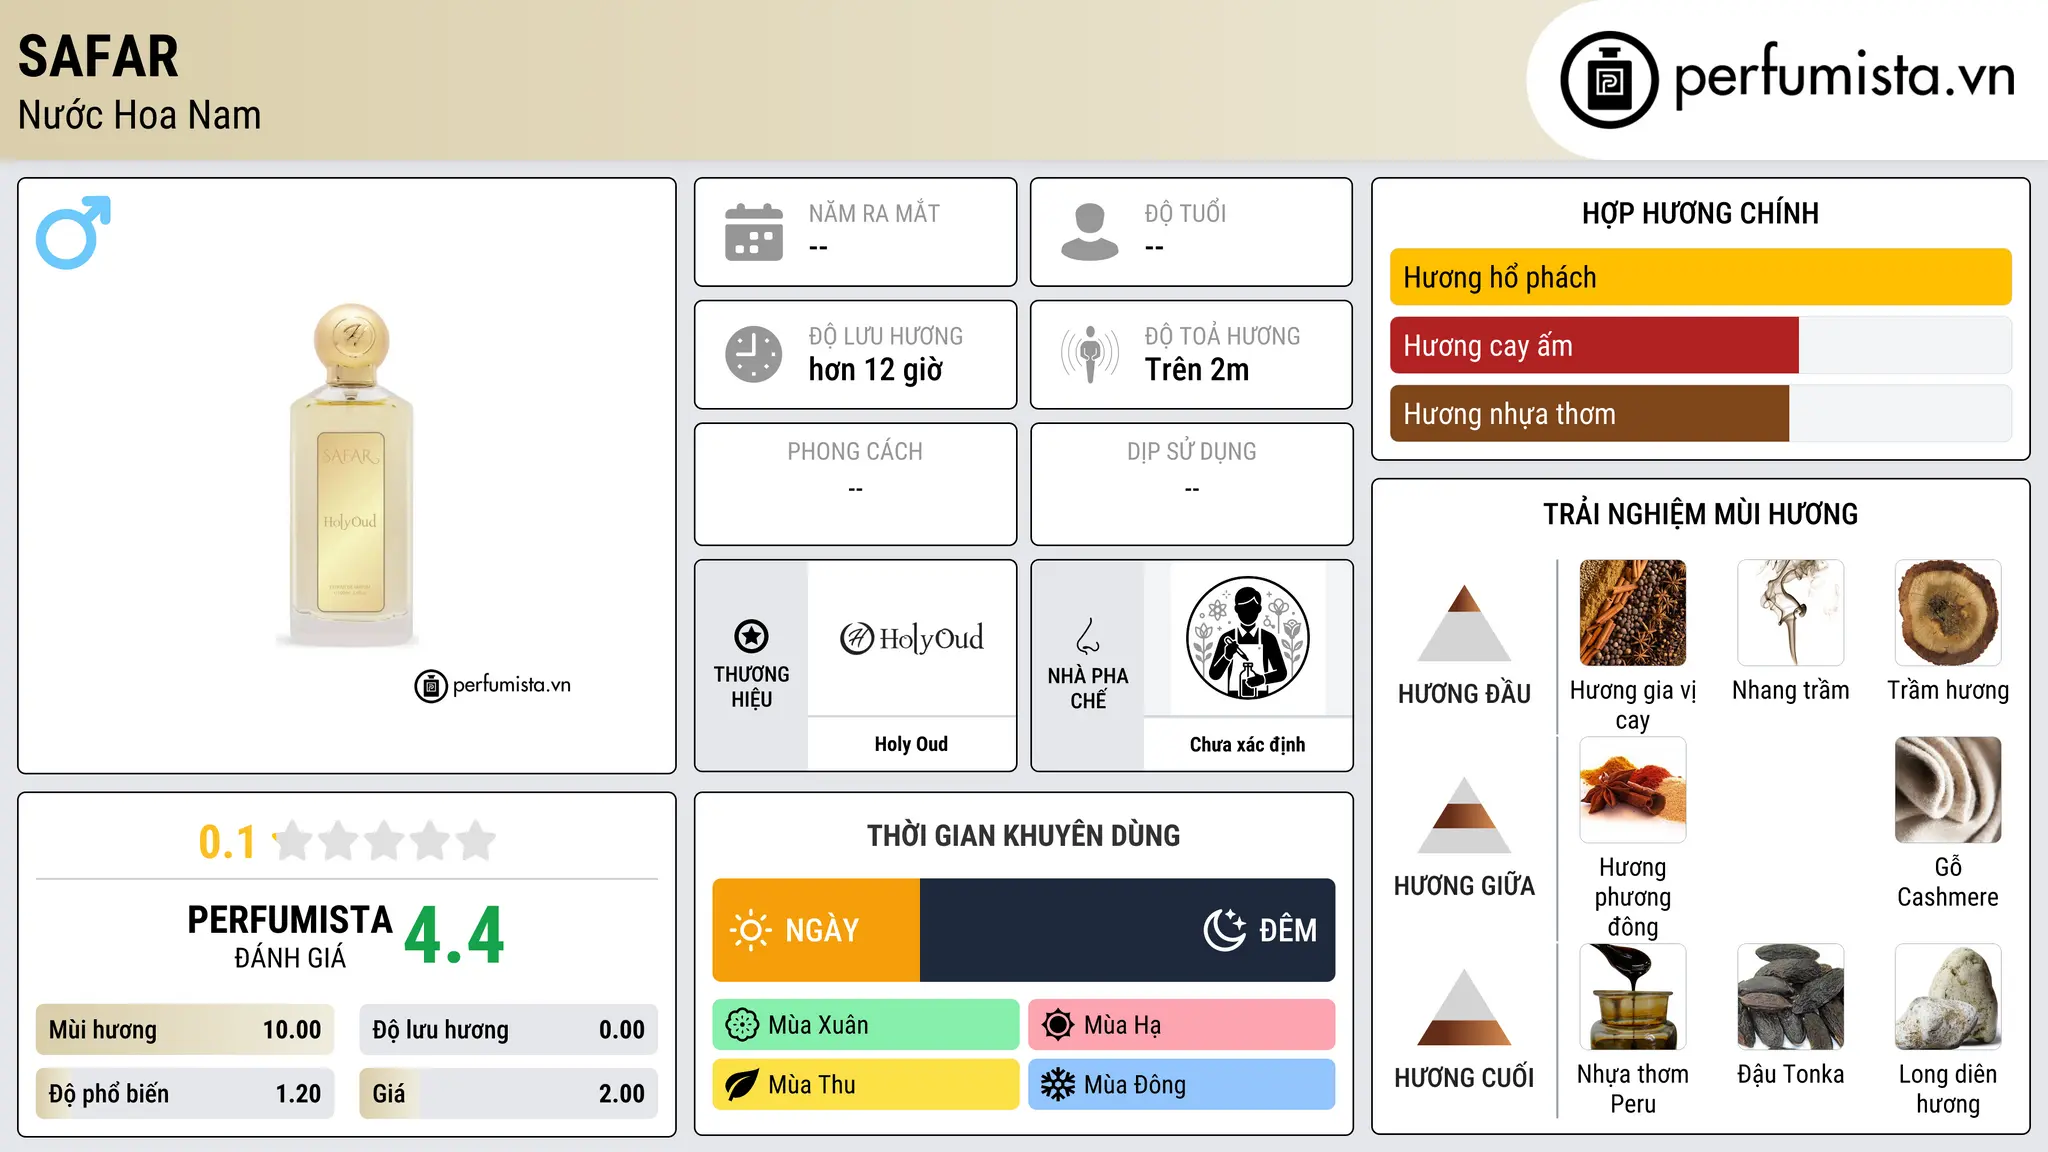The height and width of the screenshot is (1152, 2048).
Task: Click the Giá 2.00 score bar
Action: pyautogui.click(x=509, y=1094)
